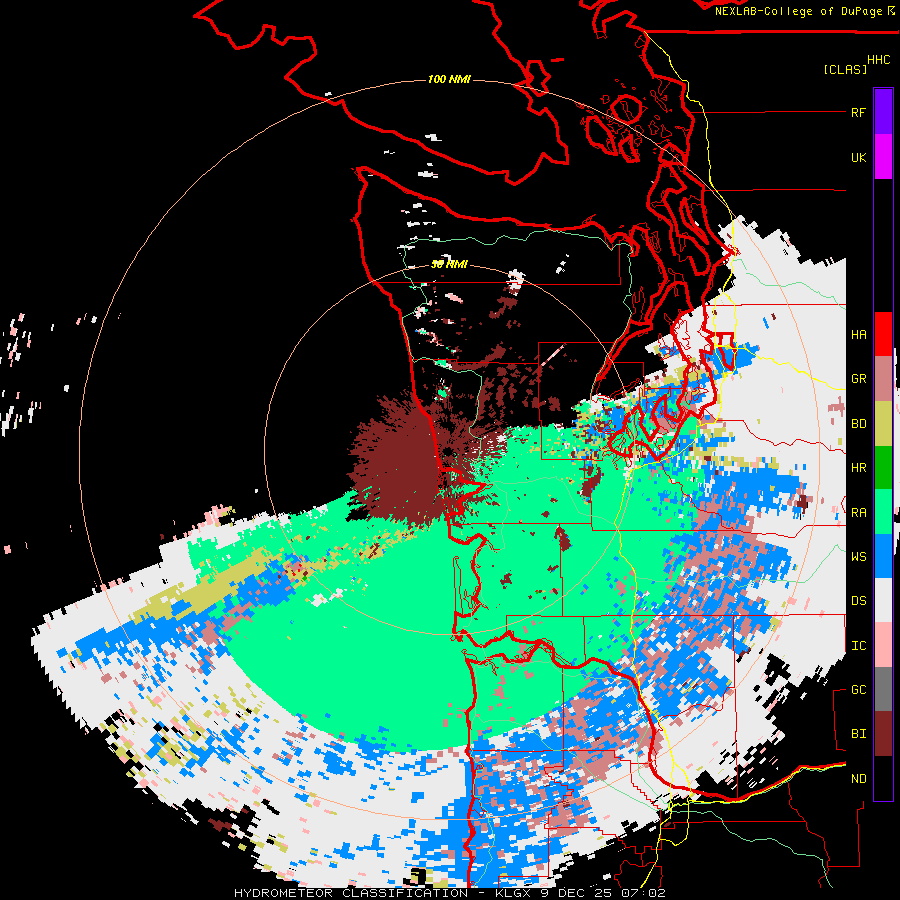Click the WS blue legend swatch
This screenshot has width=900, height=900.
click(x=883, y=556)
